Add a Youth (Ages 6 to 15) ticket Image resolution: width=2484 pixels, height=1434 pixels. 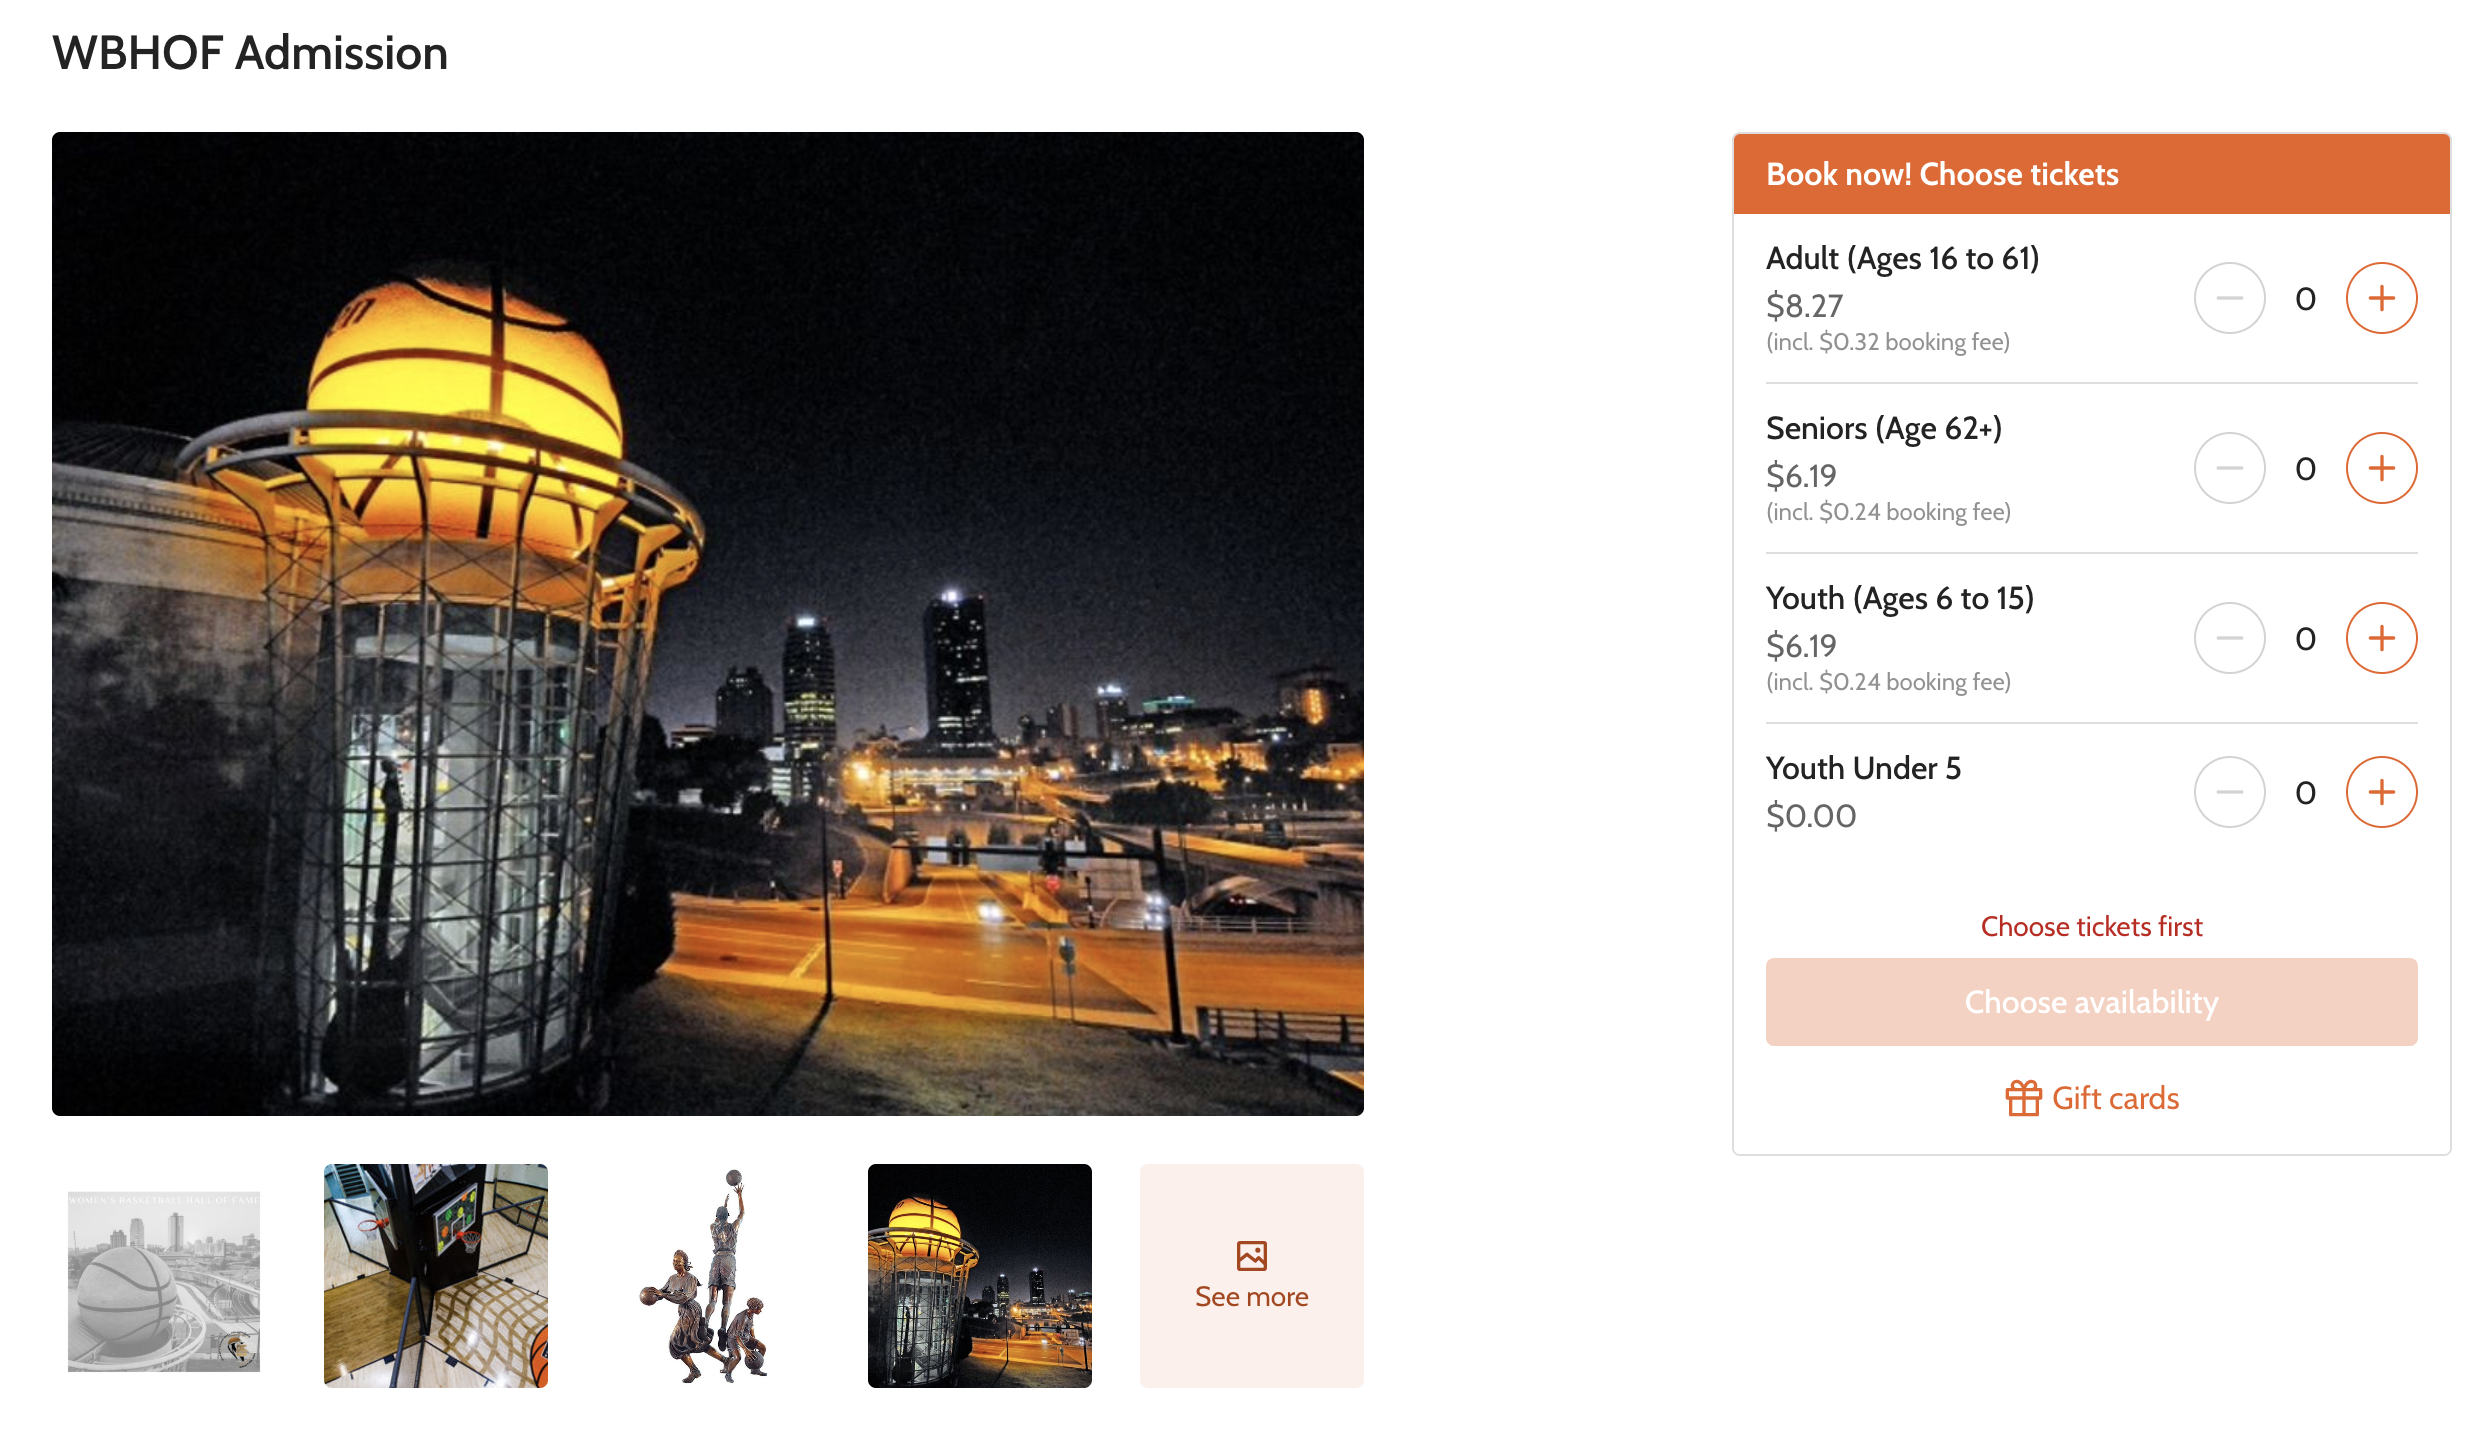click(x=2381, y=638)
